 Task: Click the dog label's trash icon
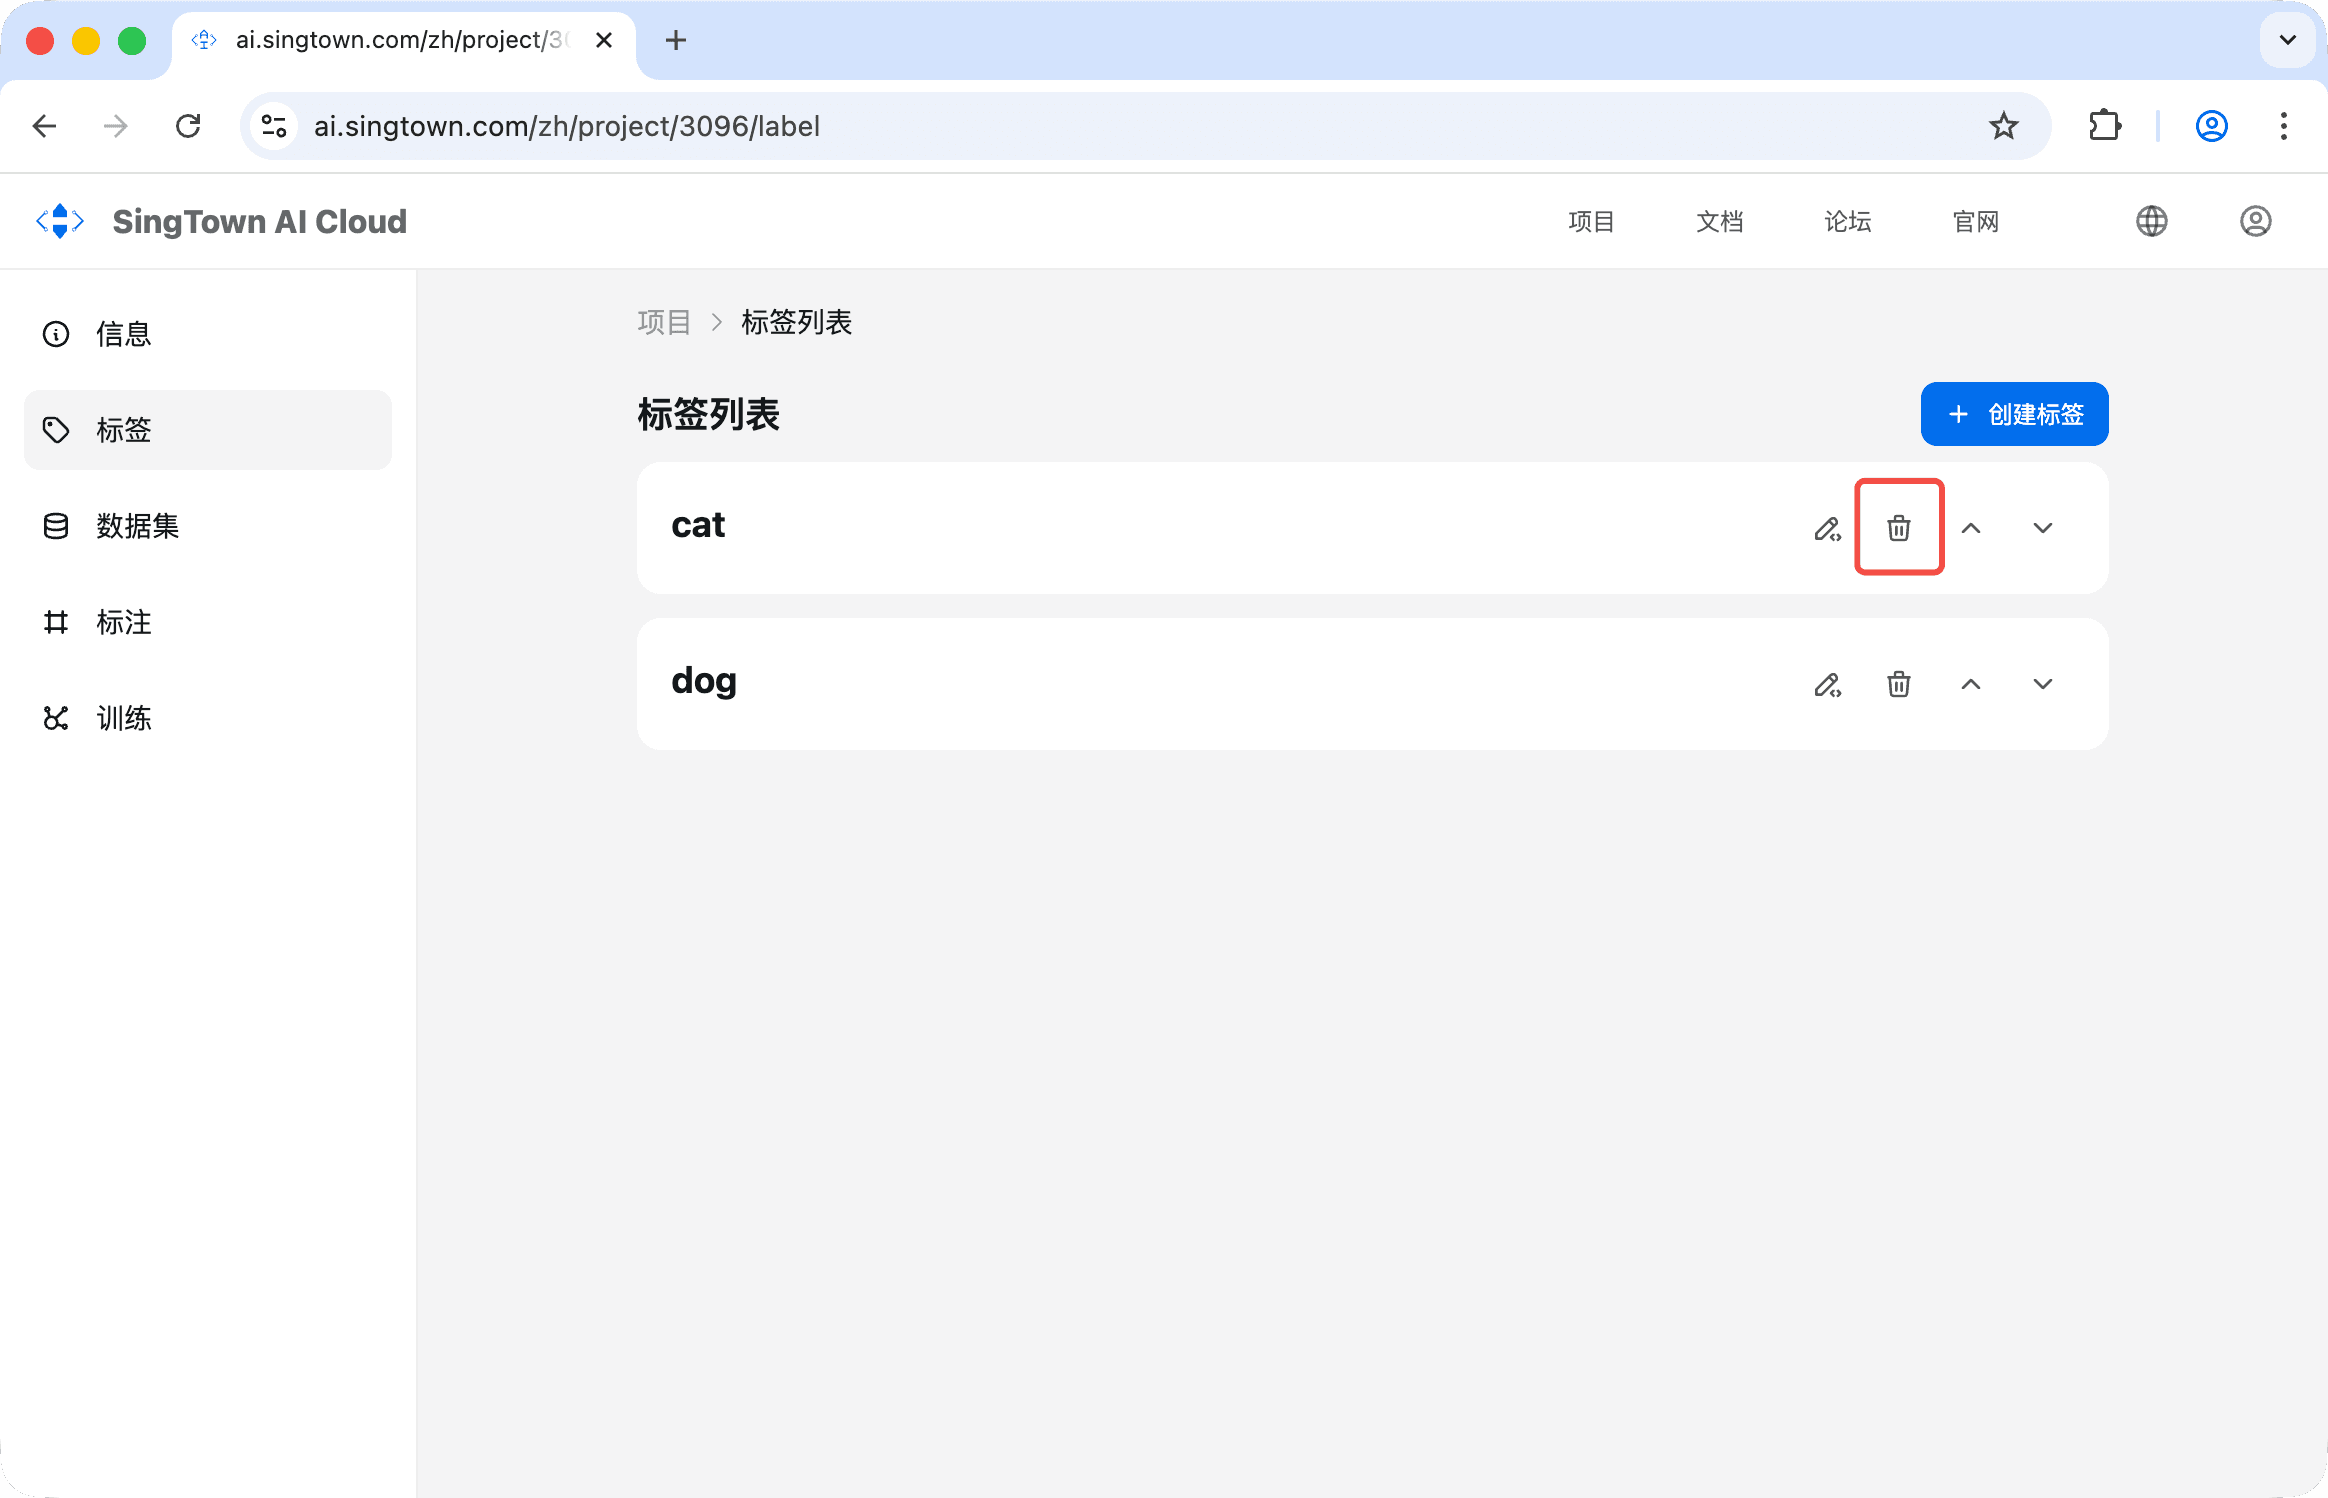click(x=1898, y=684)
